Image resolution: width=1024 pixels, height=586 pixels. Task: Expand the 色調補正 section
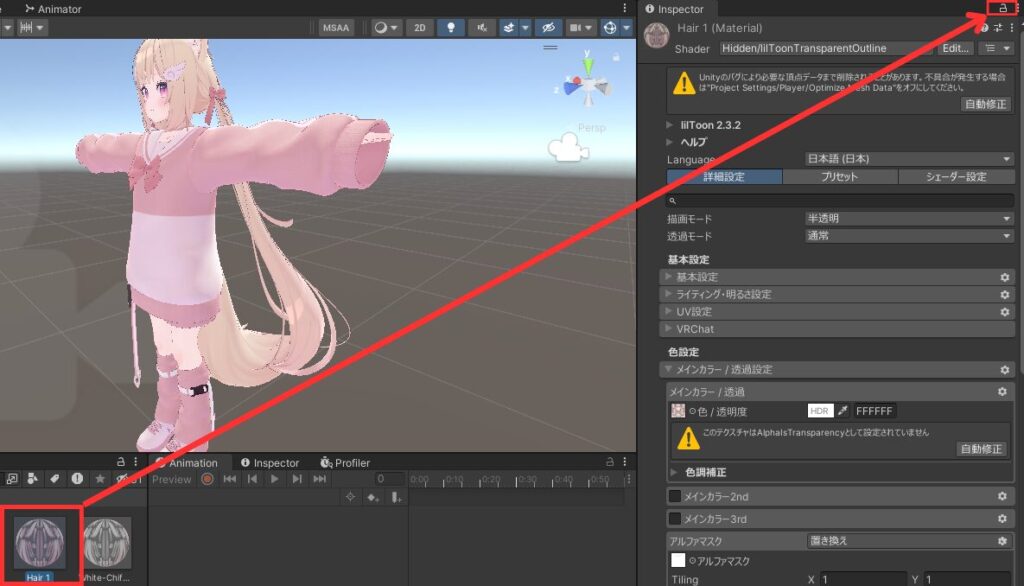(x=674, y=472)
